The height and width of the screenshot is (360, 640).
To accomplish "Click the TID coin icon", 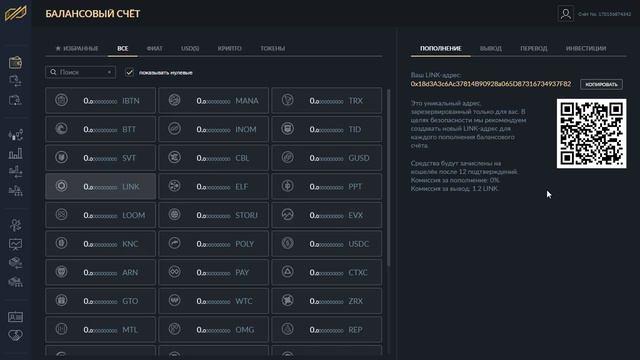I will coord(287,129).
